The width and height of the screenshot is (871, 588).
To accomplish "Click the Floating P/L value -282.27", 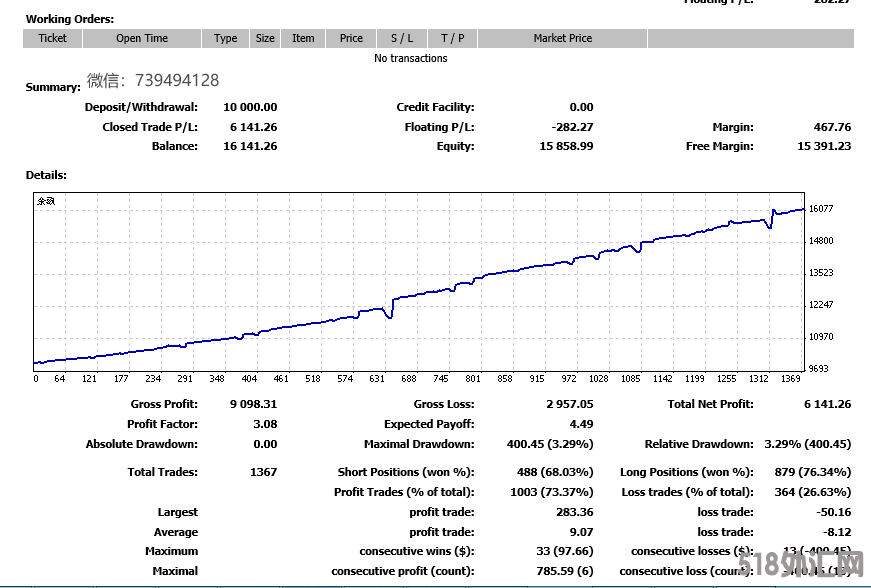I will point(572,127).
